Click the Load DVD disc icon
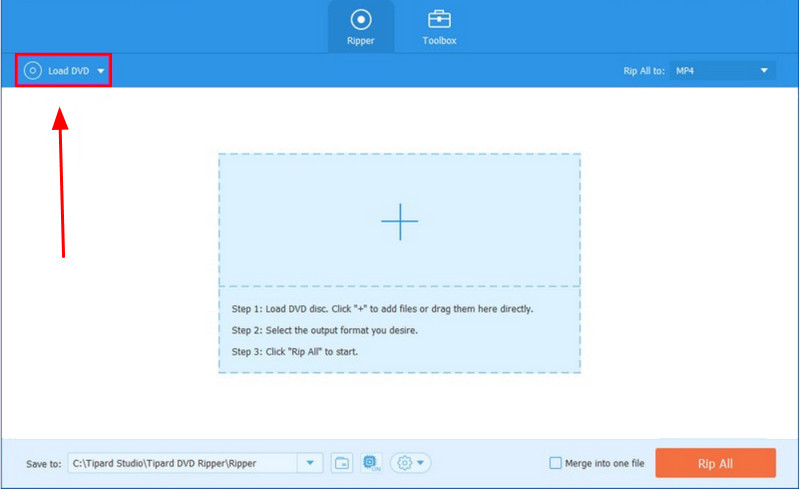 tap(32, 71)
